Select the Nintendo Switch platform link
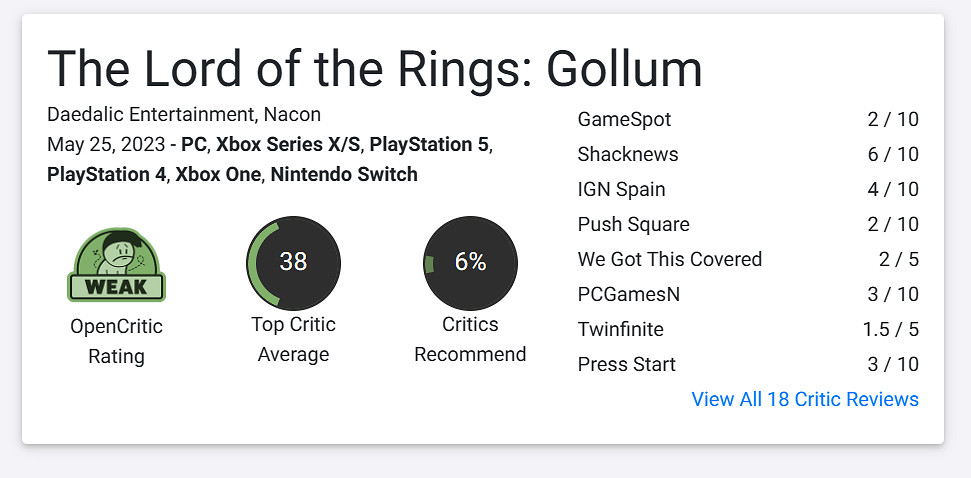Screen dimensions: 971x478 click(344, 175)
